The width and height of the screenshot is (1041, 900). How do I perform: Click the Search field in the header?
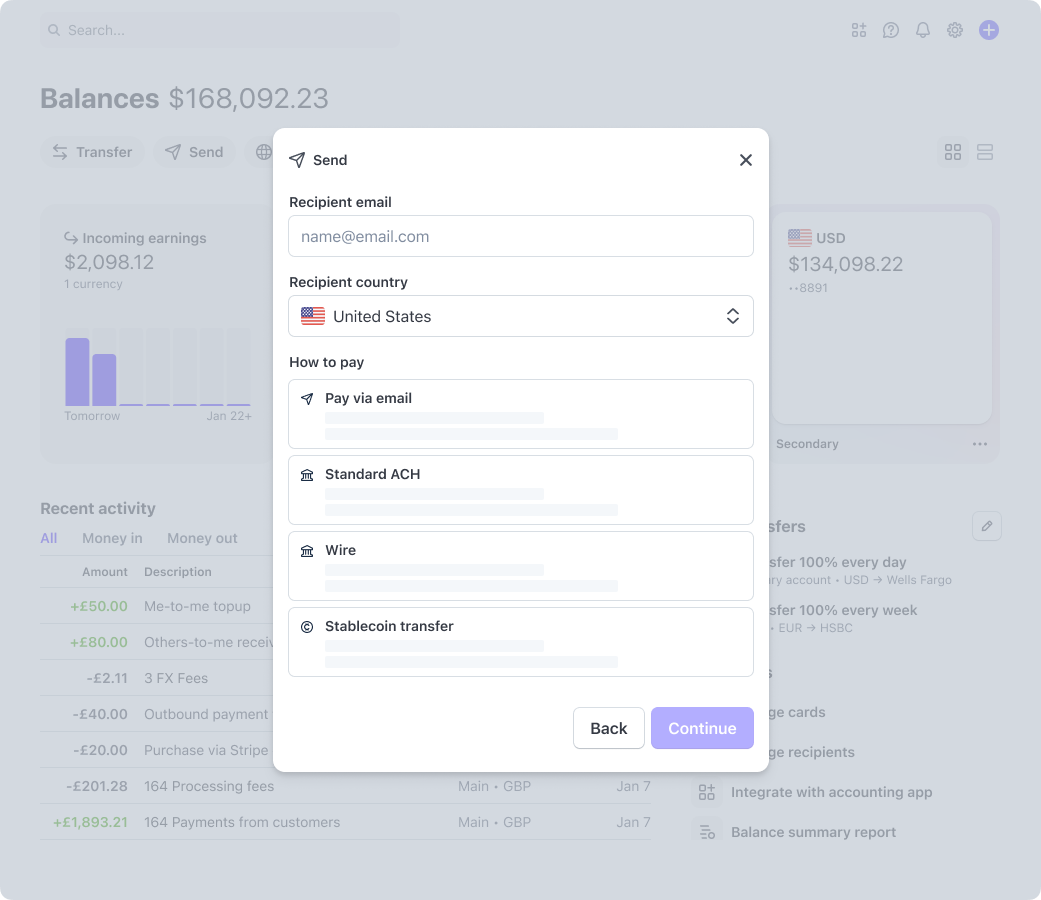[220, 30]
